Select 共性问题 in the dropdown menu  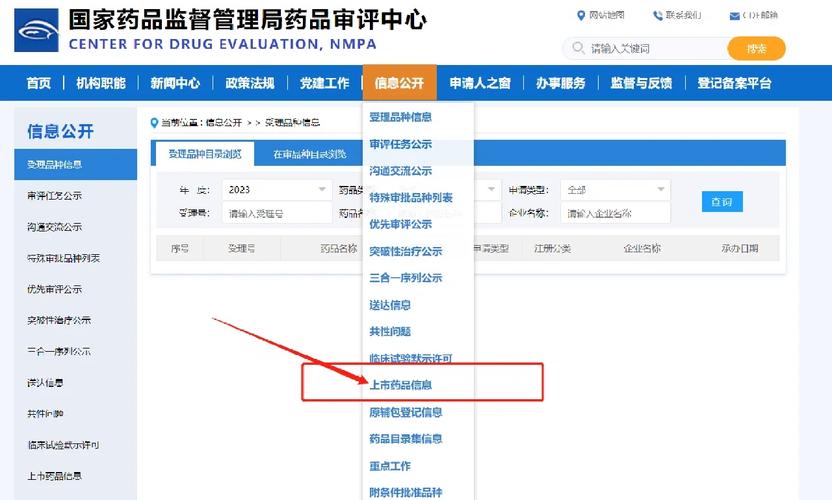[x=390, y=332]
